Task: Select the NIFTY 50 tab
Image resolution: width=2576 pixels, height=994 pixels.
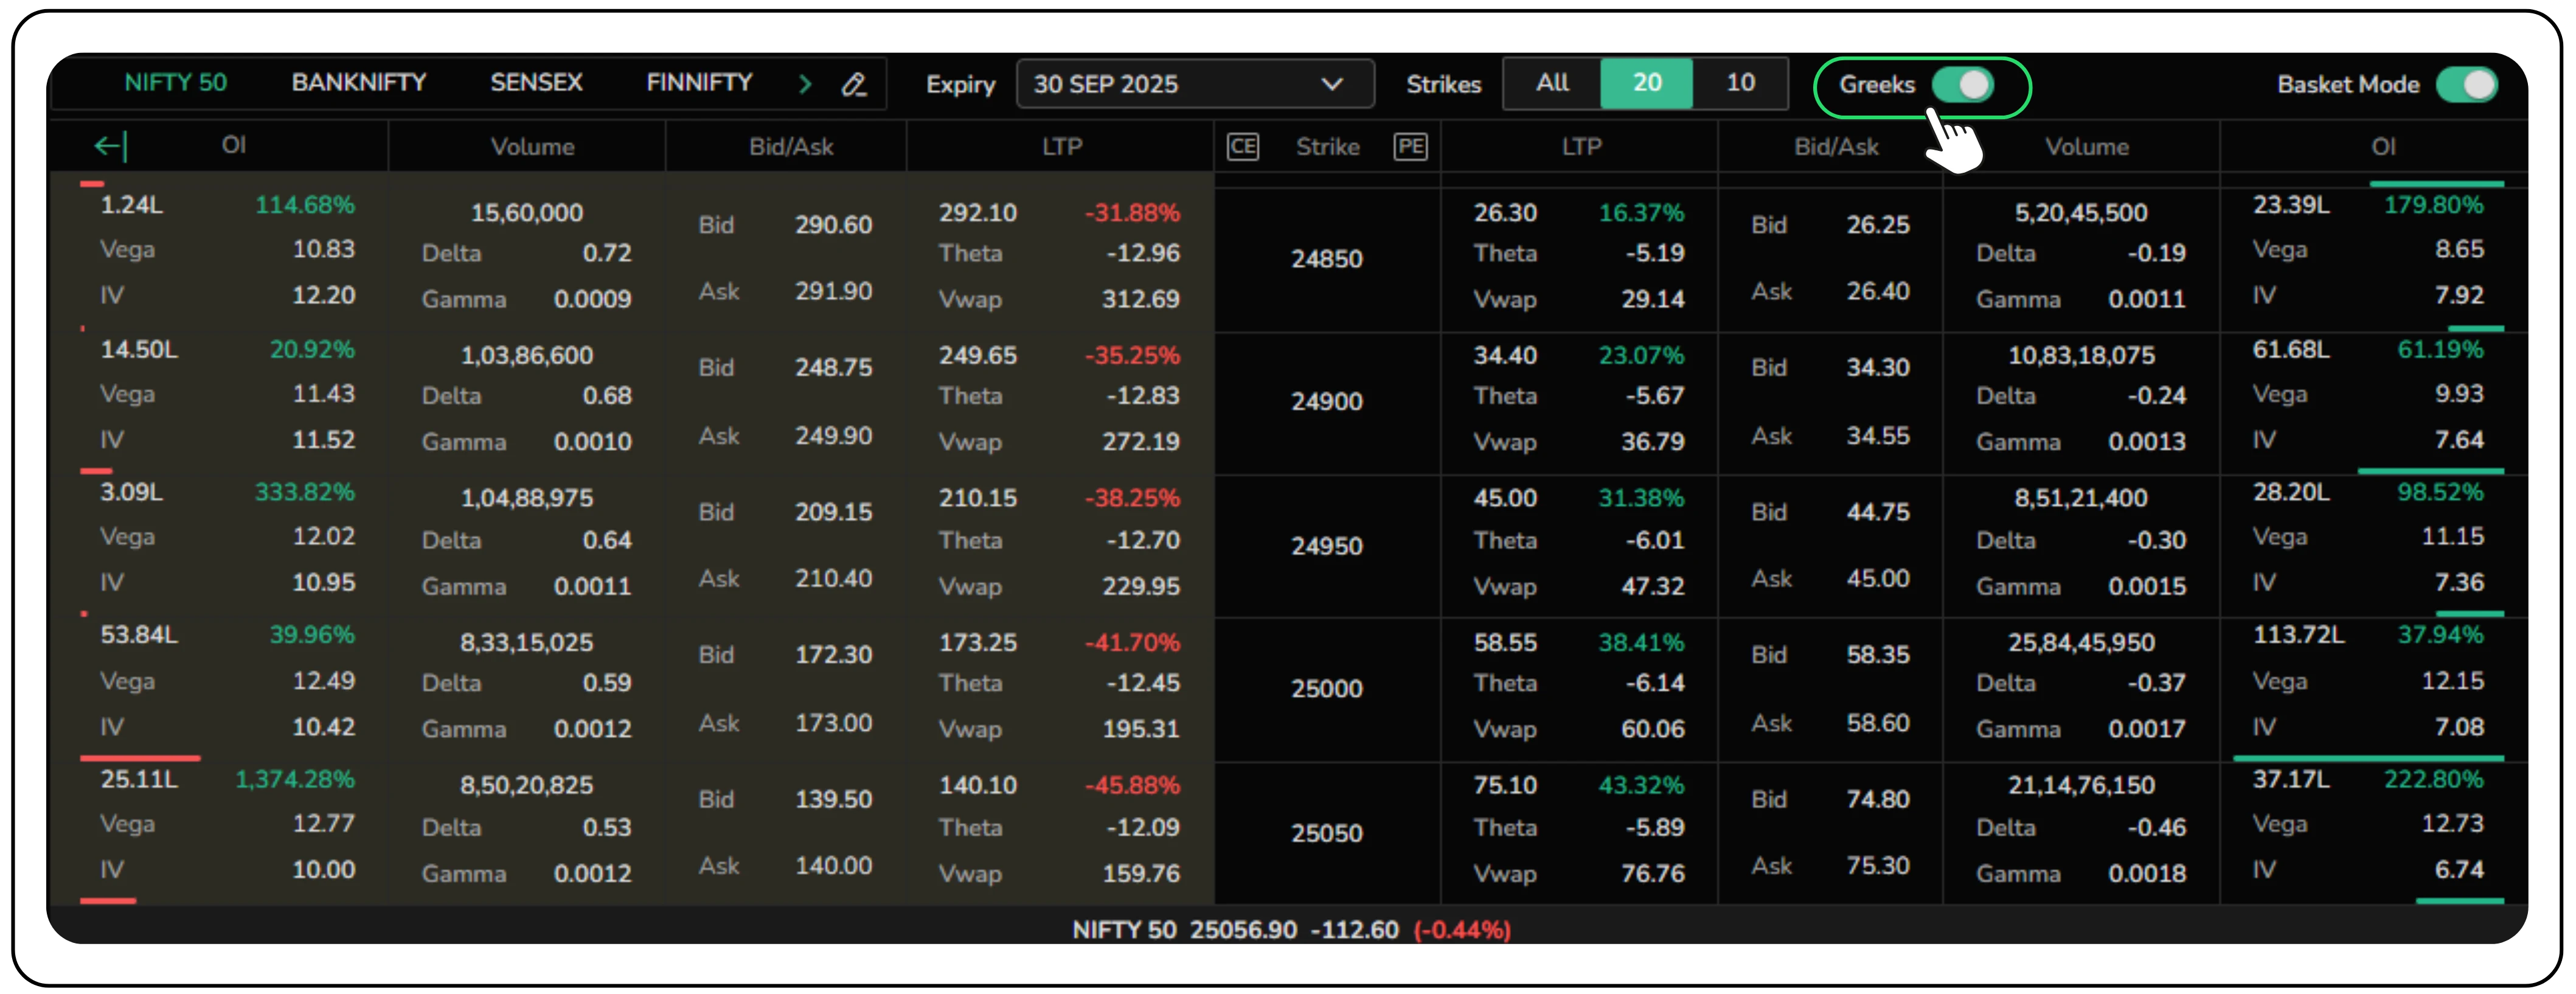Action: pyautogui.click(x=175, y=83)
